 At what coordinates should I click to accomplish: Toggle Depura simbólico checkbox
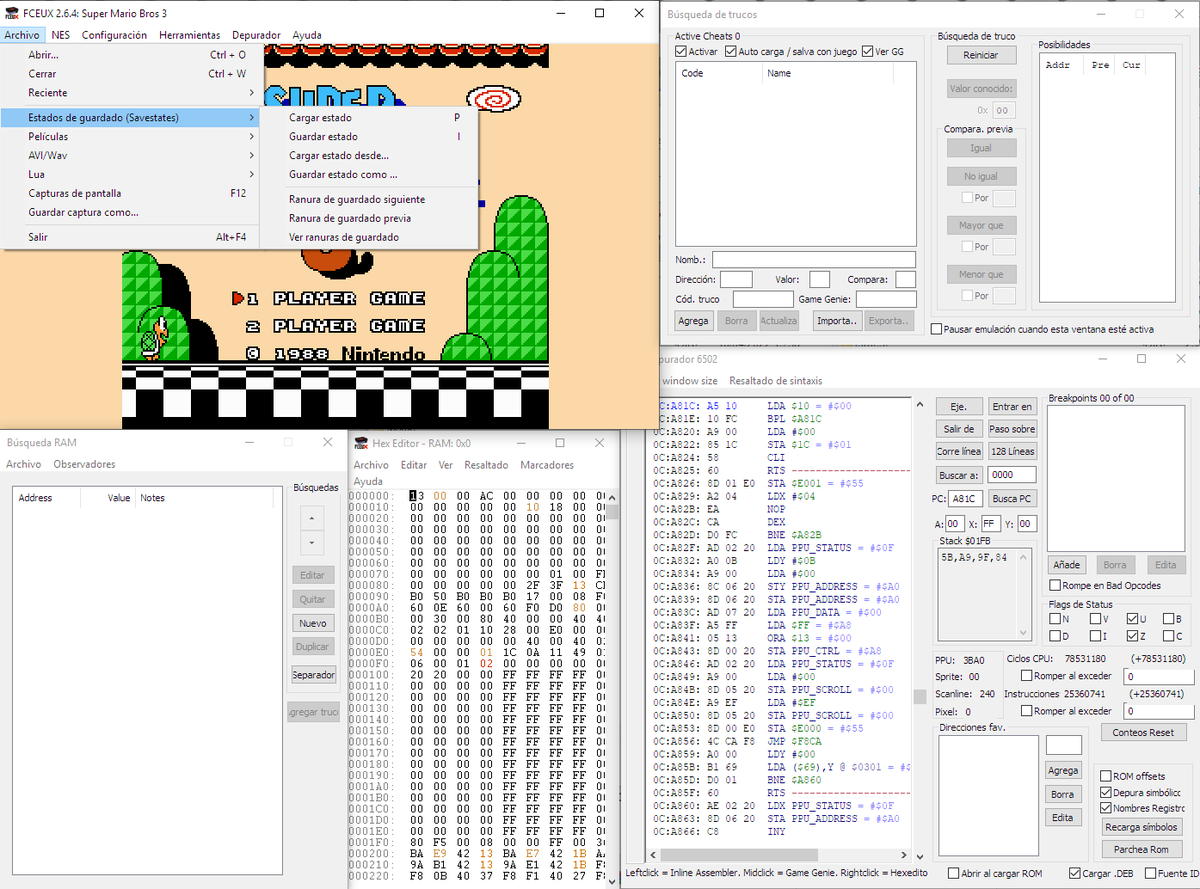coord(1105,792)
